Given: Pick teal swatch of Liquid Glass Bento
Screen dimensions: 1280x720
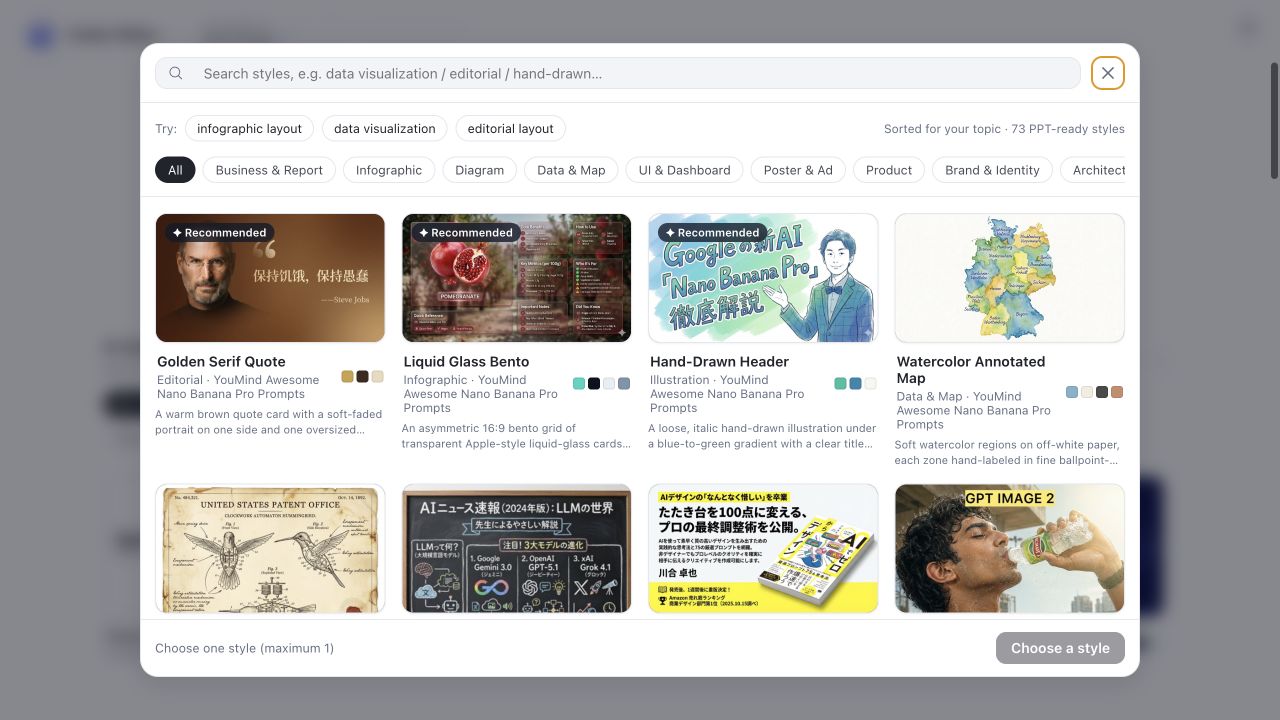Looking at the screenshot, I should (x=579, y=383).
